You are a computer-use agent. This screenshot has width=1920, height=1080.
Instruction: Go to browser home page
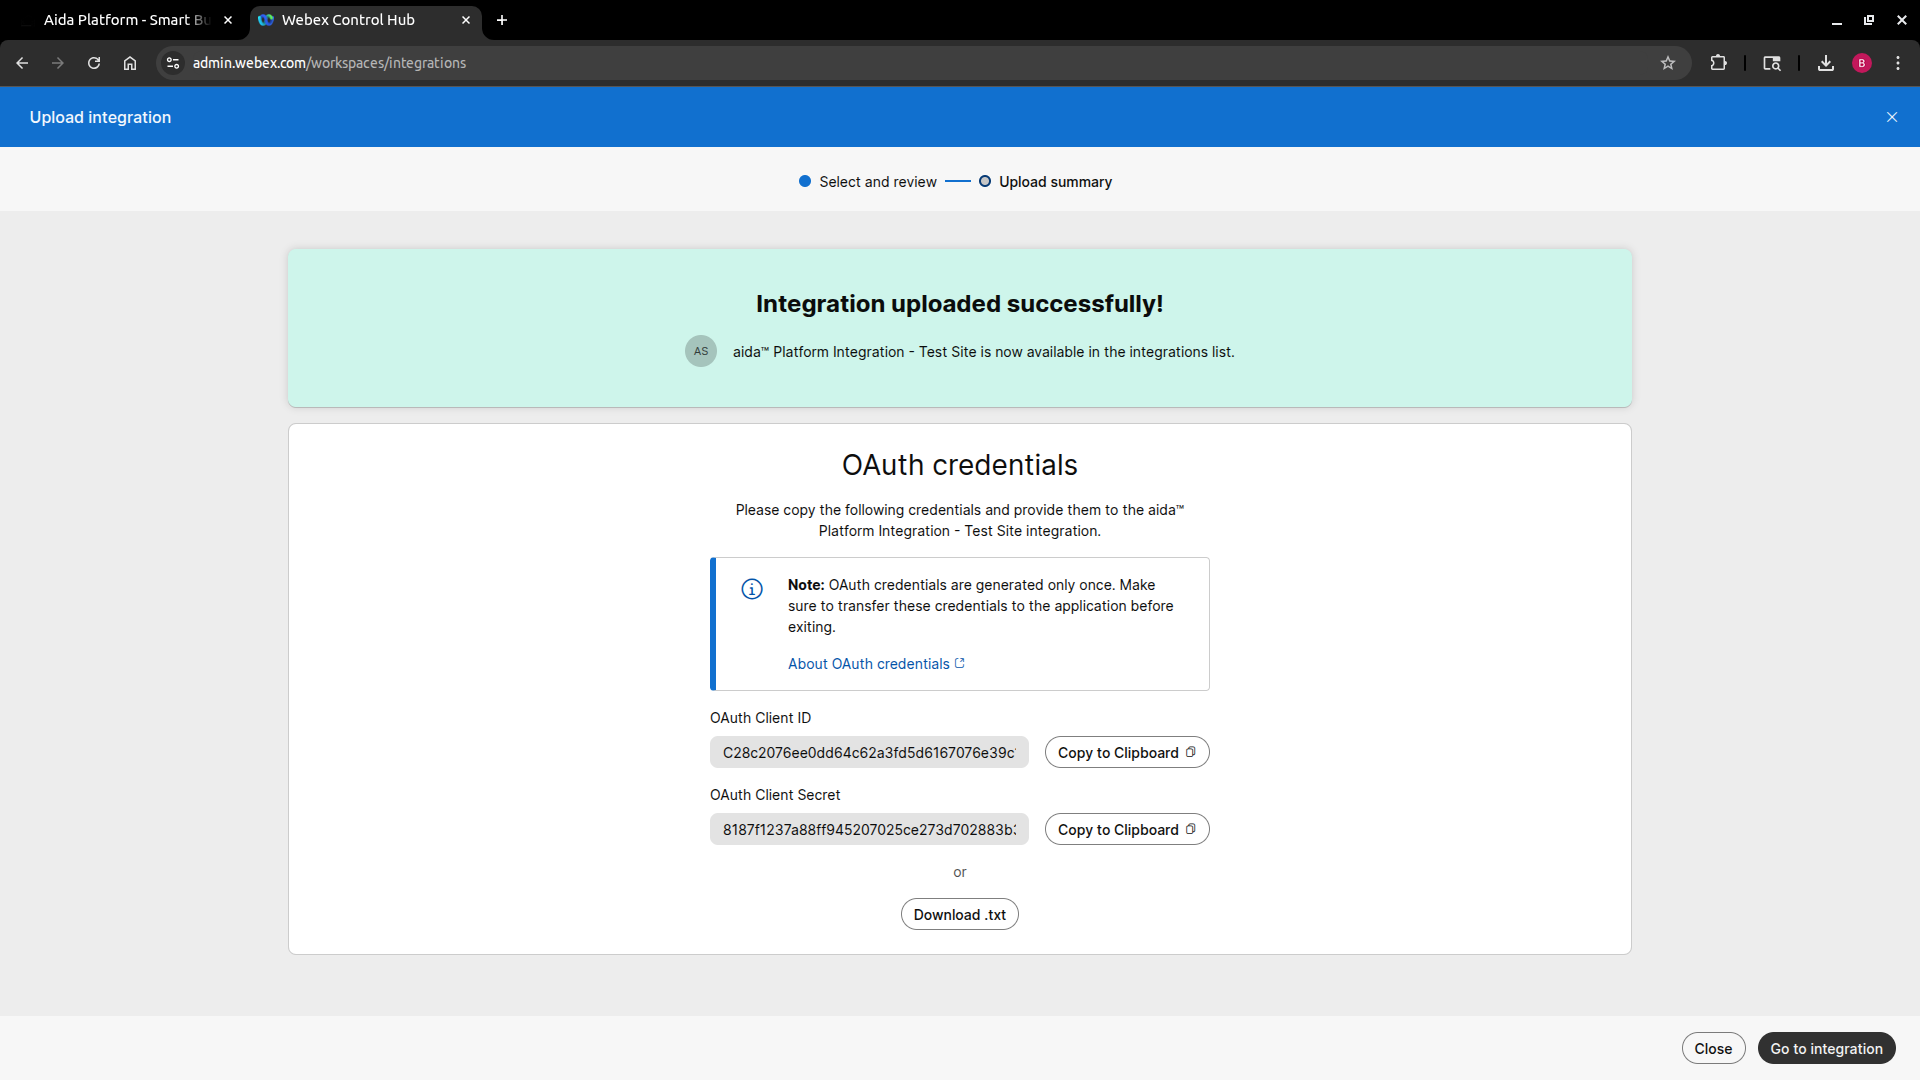(130, 63)
